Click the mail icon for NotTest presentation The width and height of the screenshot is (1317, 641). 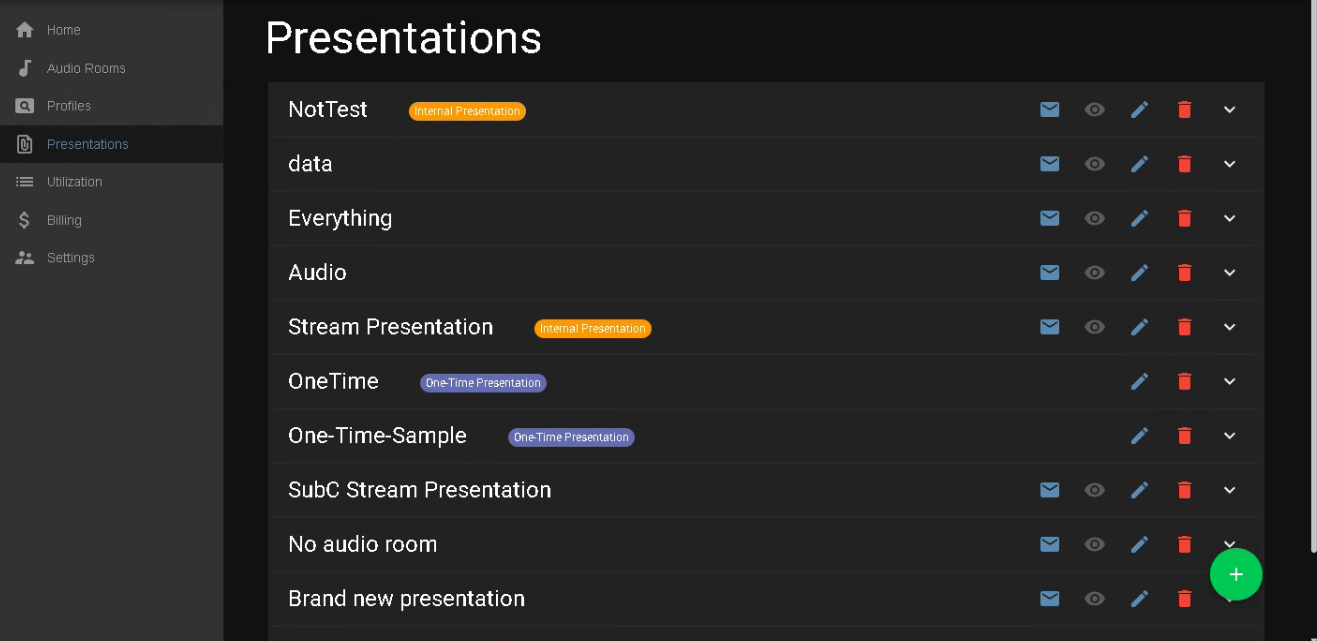[x=1049, y=110]
